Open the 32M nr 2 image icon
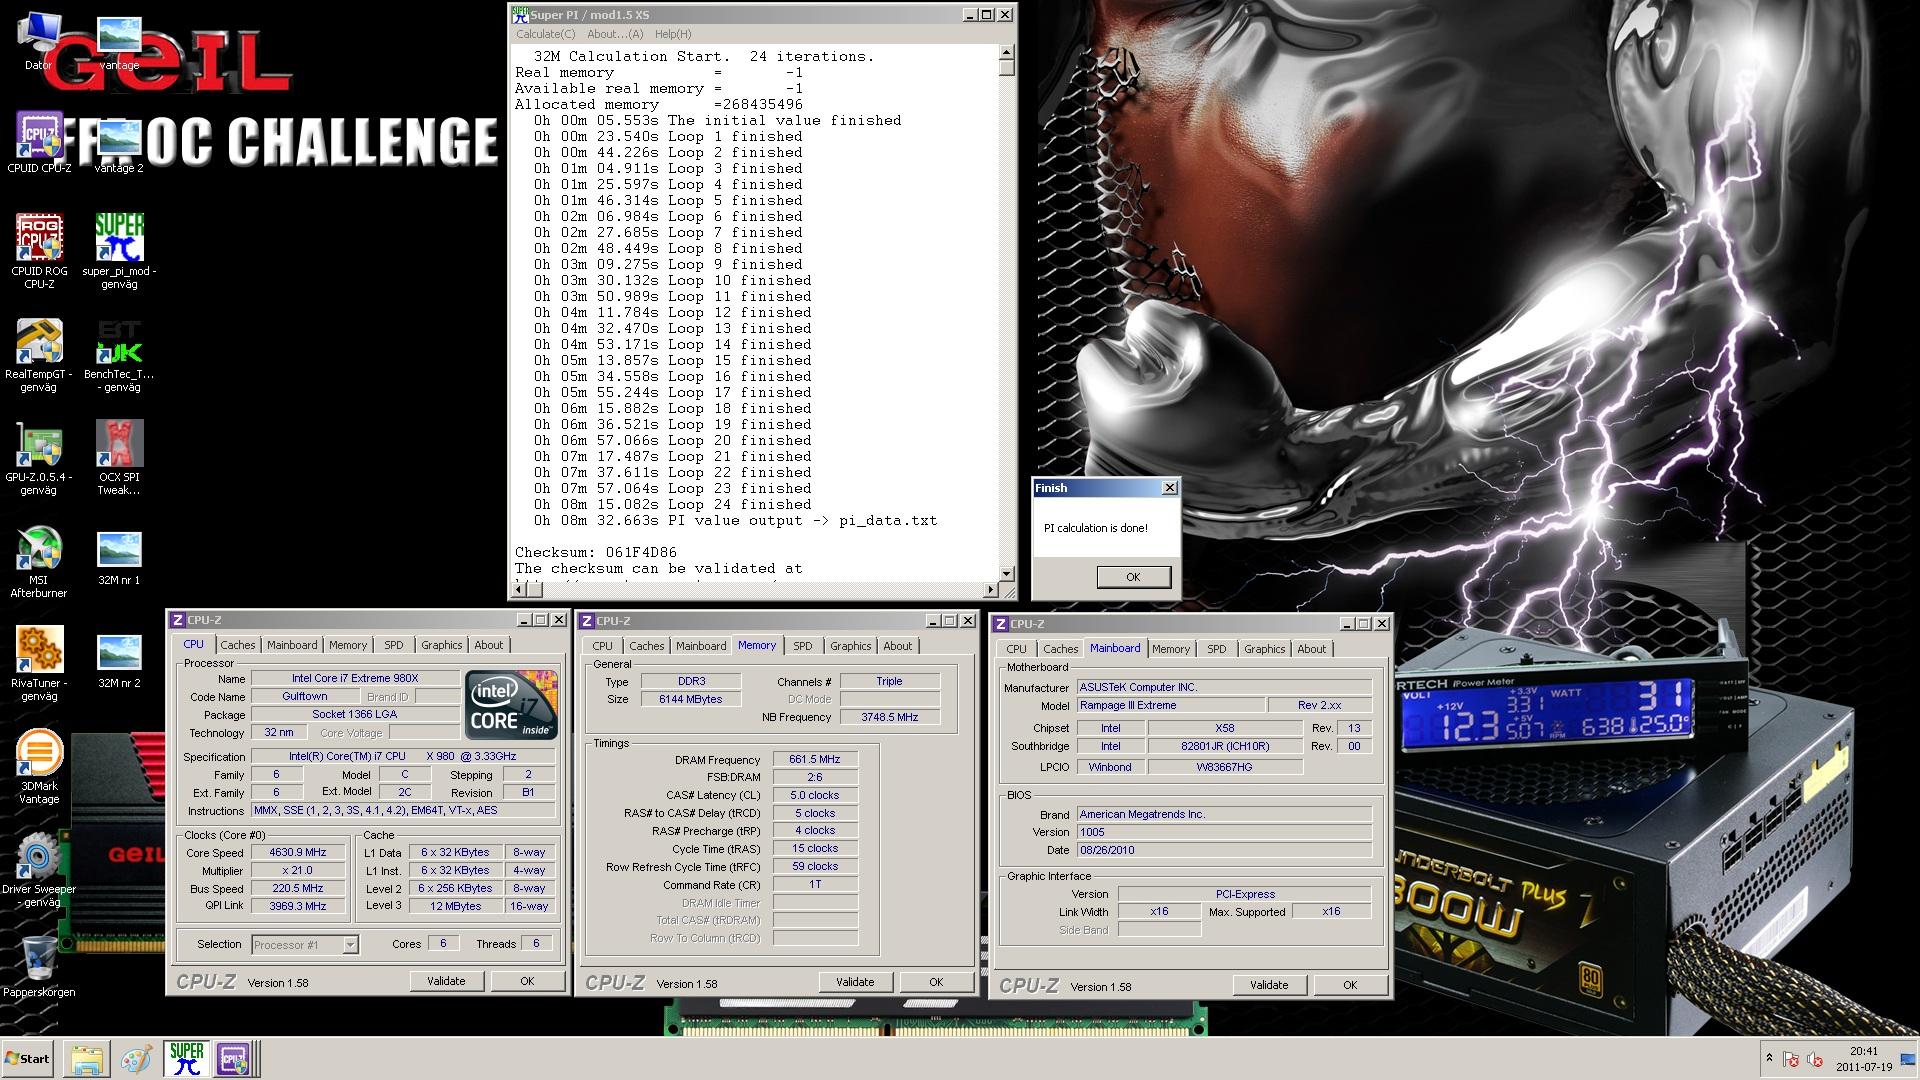The width and height of the screenshot is (1920, 1080). 119,661
